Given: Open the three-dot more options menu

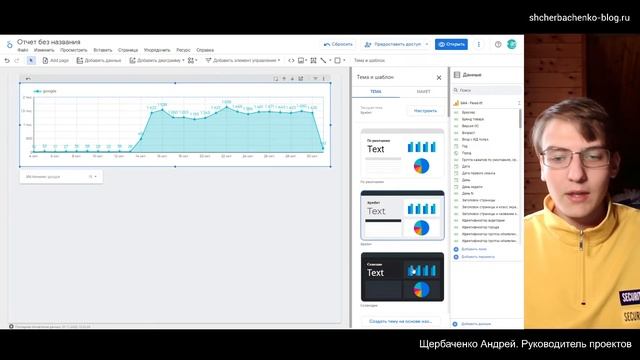Looking at the screenshot, I should click(479, 44).
